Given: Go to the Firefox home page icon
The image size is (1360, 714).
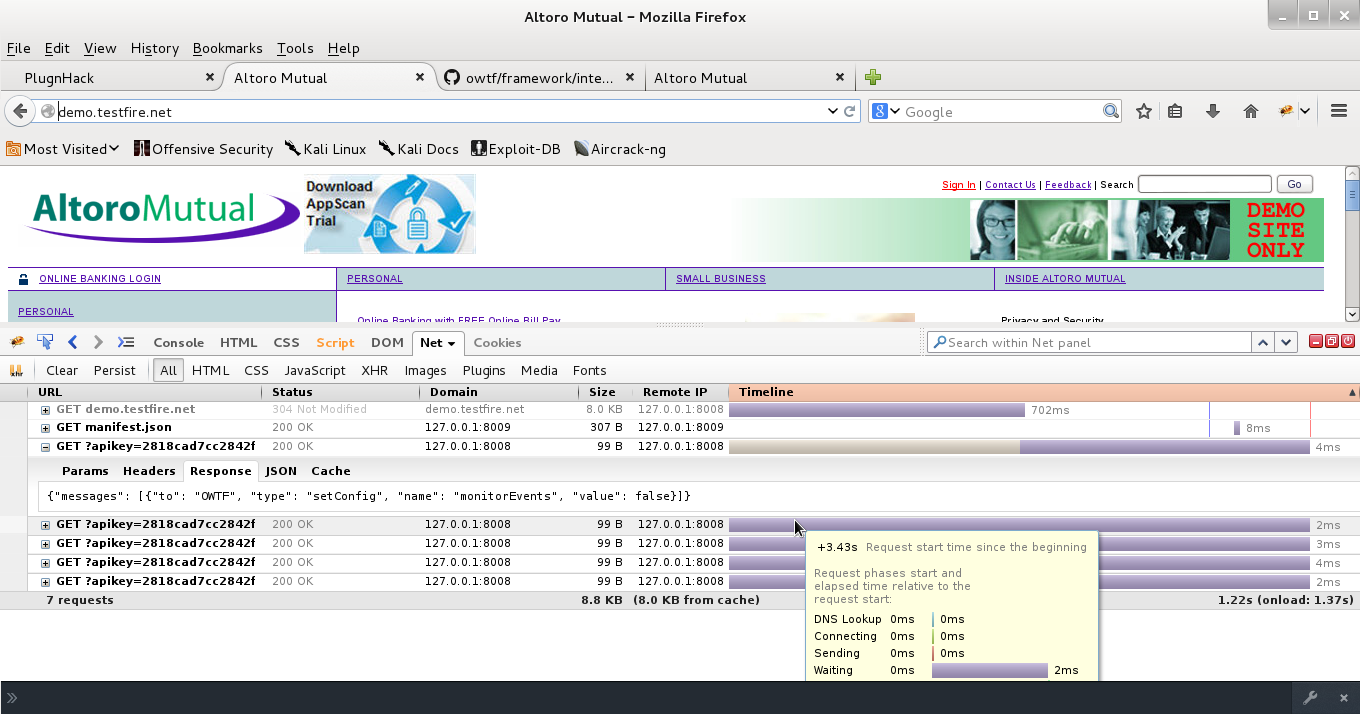Looking at the screenshot, I should [1251, 112].
